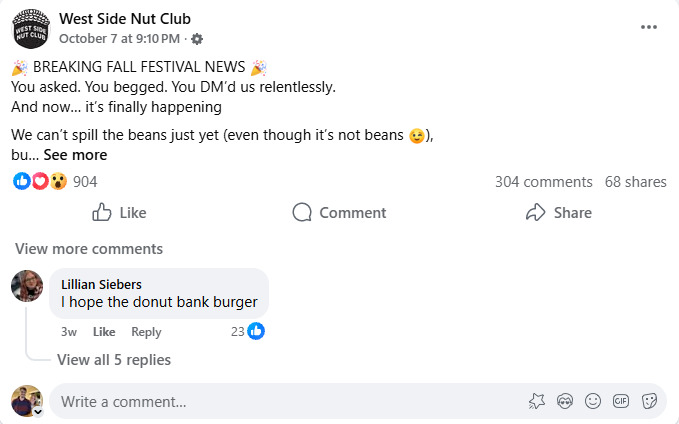Open the sticker picker in comment box
The height and width of the screenshot is (424, 679).
(648, 401)
